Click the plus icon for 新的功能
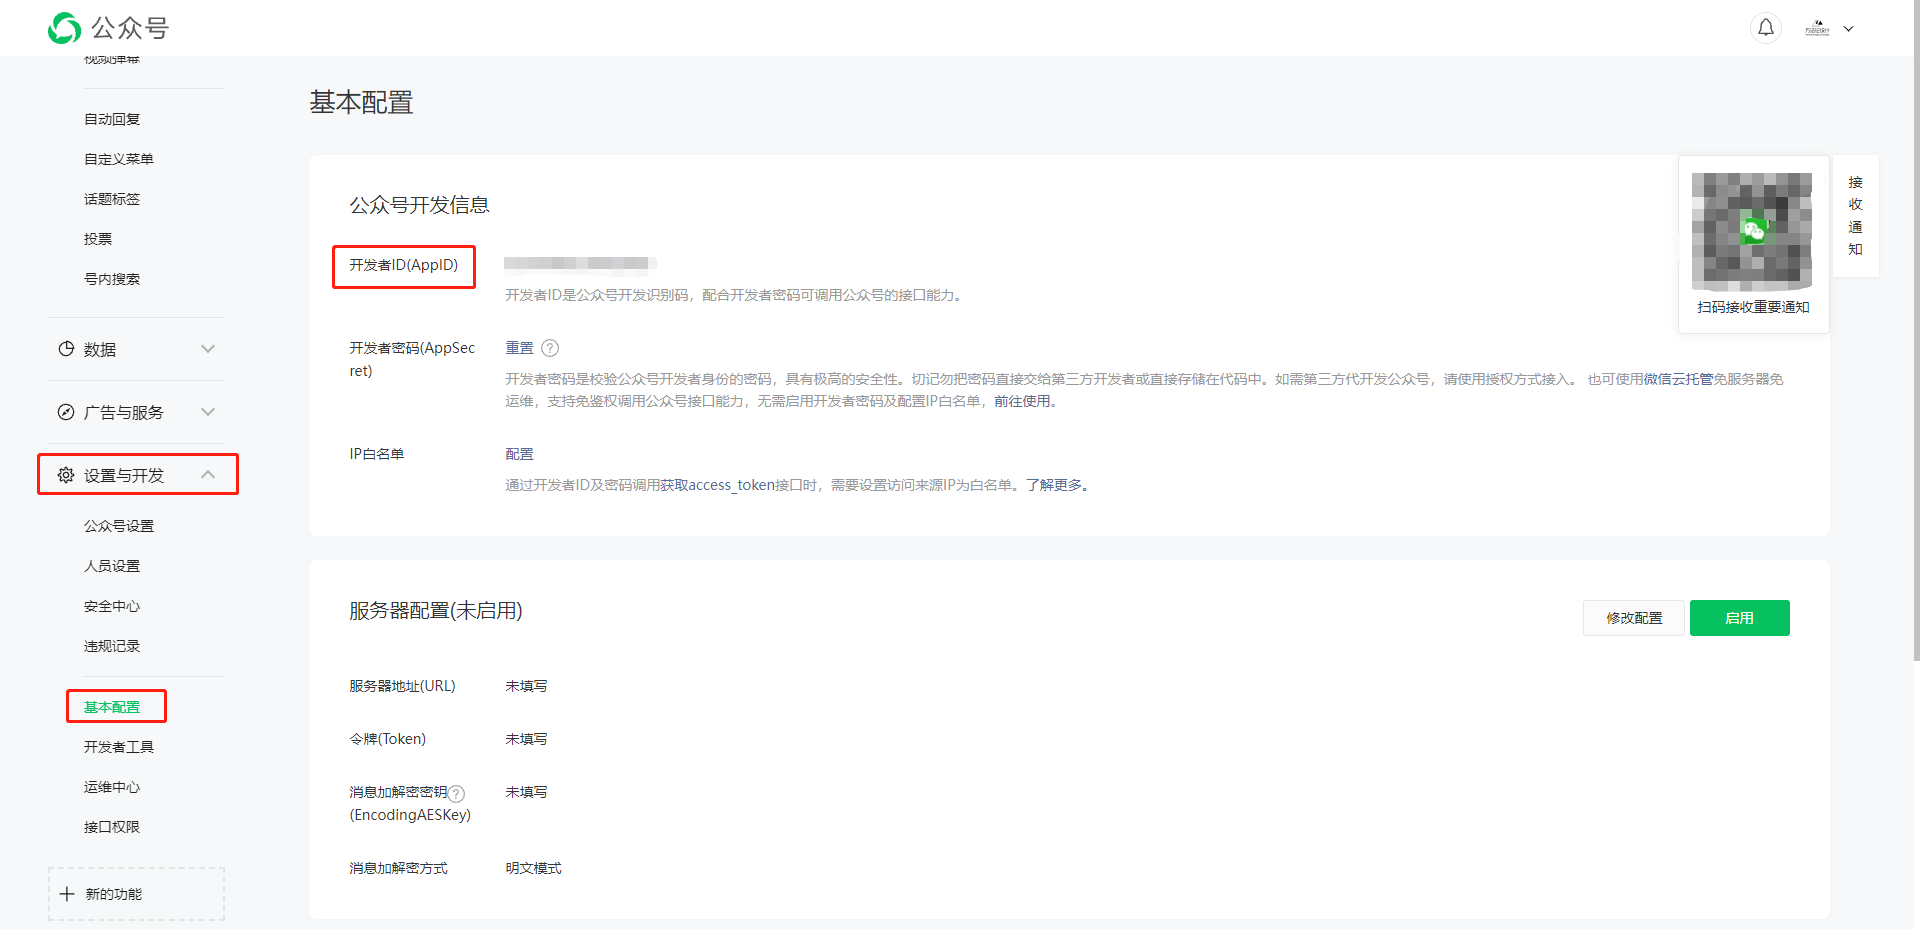This screenshot has width=1920, height=929. (x=67, y=894)
